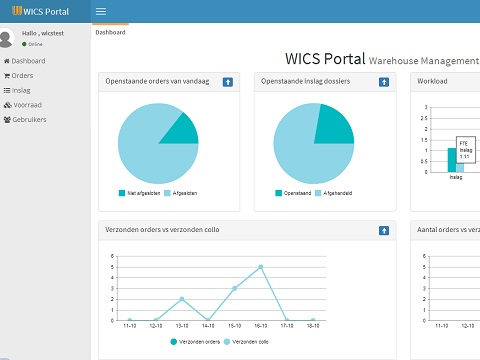Viewport: 480px width, 360px height.
Task: Collapse the Openstaande orders van vandaag panel
Action: pyautogui.click(x=228, y=82)
